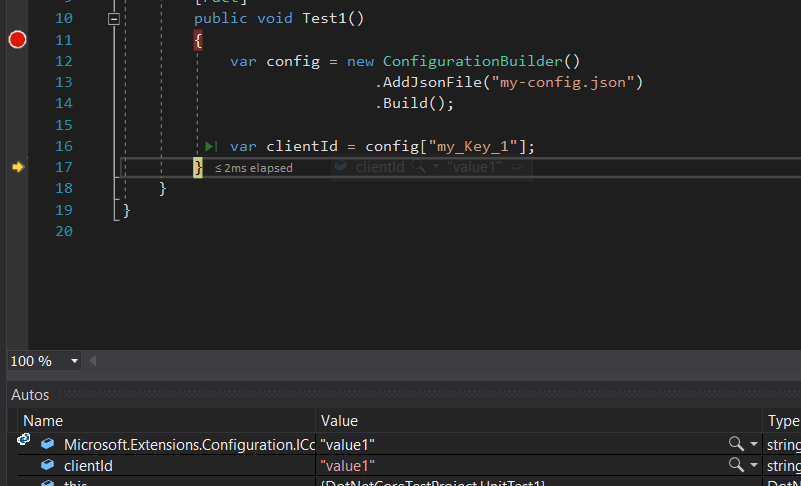Collapse the Test1 method outline

[114, 19]
